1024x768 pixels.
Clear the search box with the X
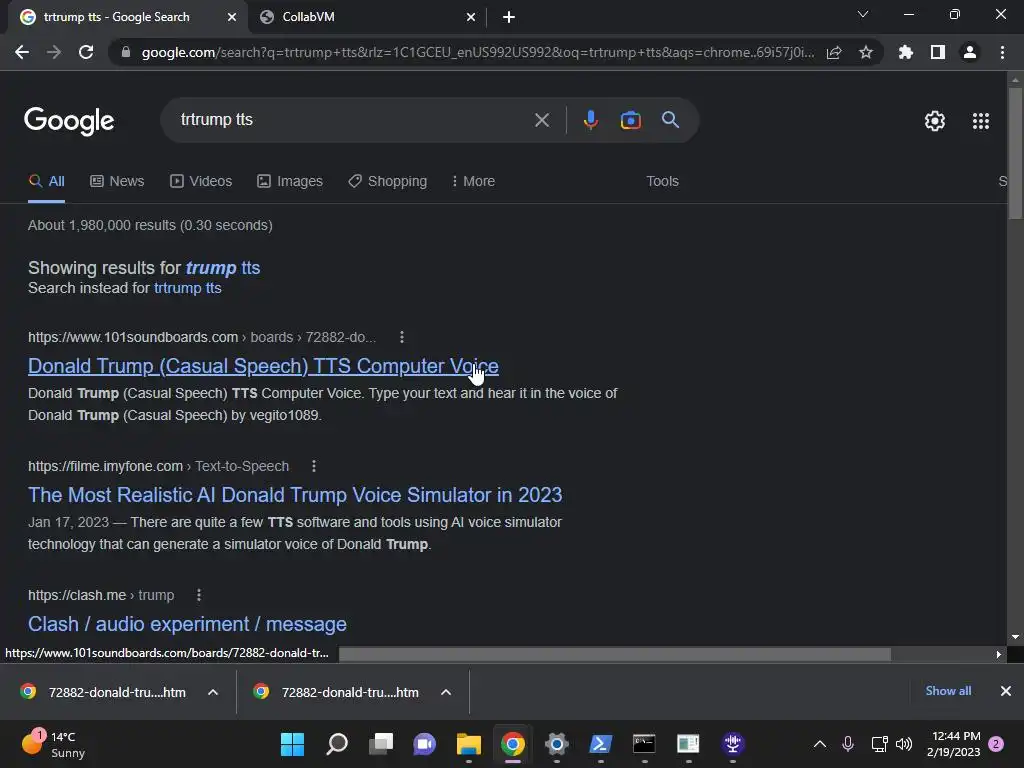pos(541,120)
